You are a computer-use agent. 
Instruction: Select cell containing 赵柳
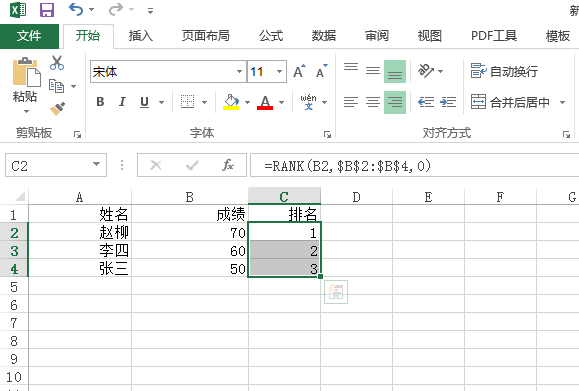[80, 232]
